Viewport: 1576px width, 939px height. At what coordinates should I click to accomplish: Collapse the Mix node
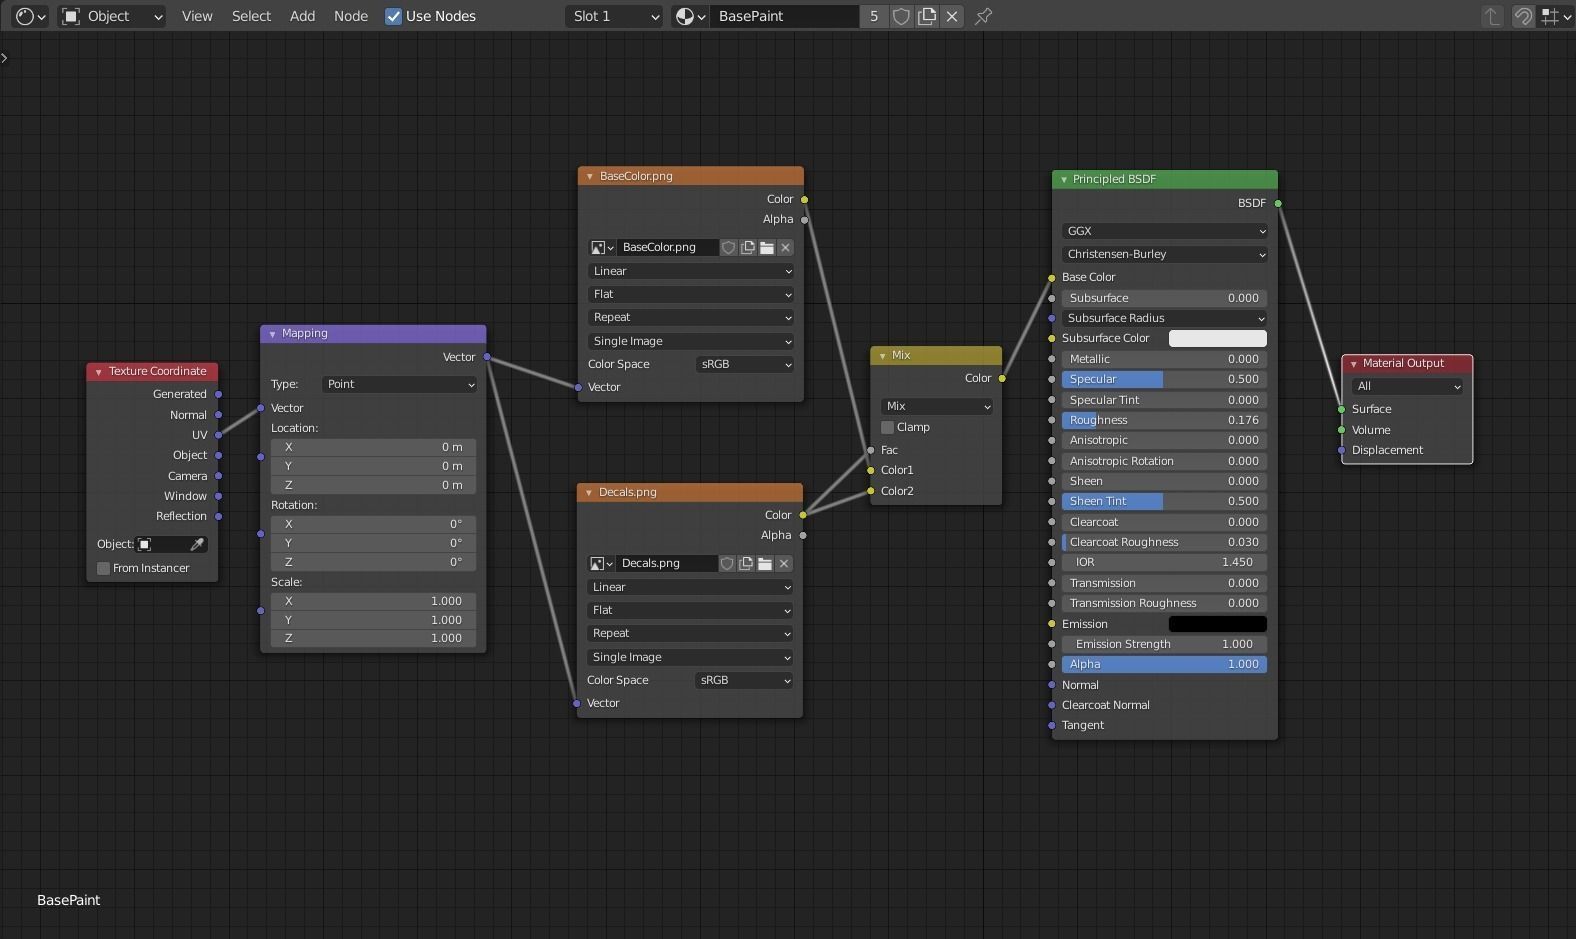click(x=882, y=356)
